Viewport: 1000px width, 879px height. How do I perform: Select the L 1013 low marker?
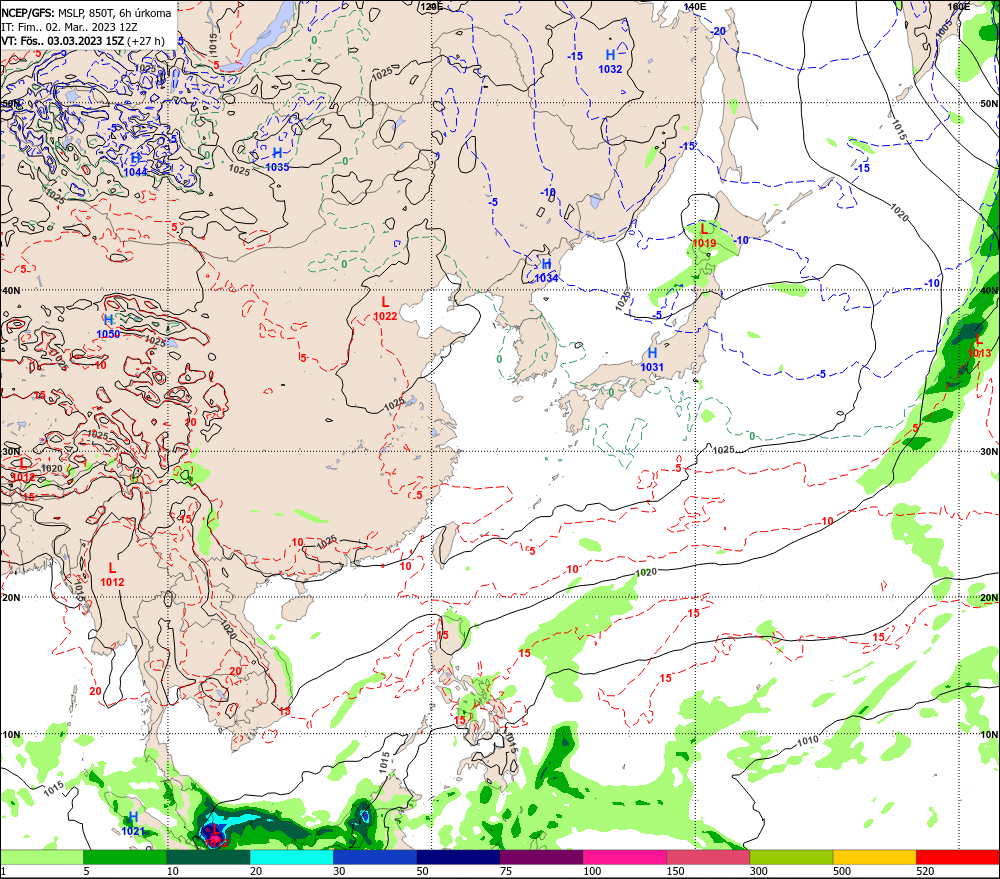click(980, 346)
